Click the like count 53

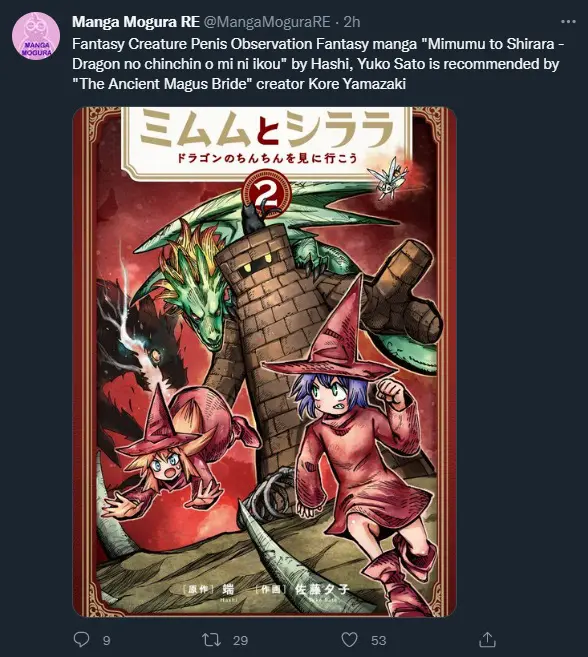pyautogui.click(x=378, y=641)
